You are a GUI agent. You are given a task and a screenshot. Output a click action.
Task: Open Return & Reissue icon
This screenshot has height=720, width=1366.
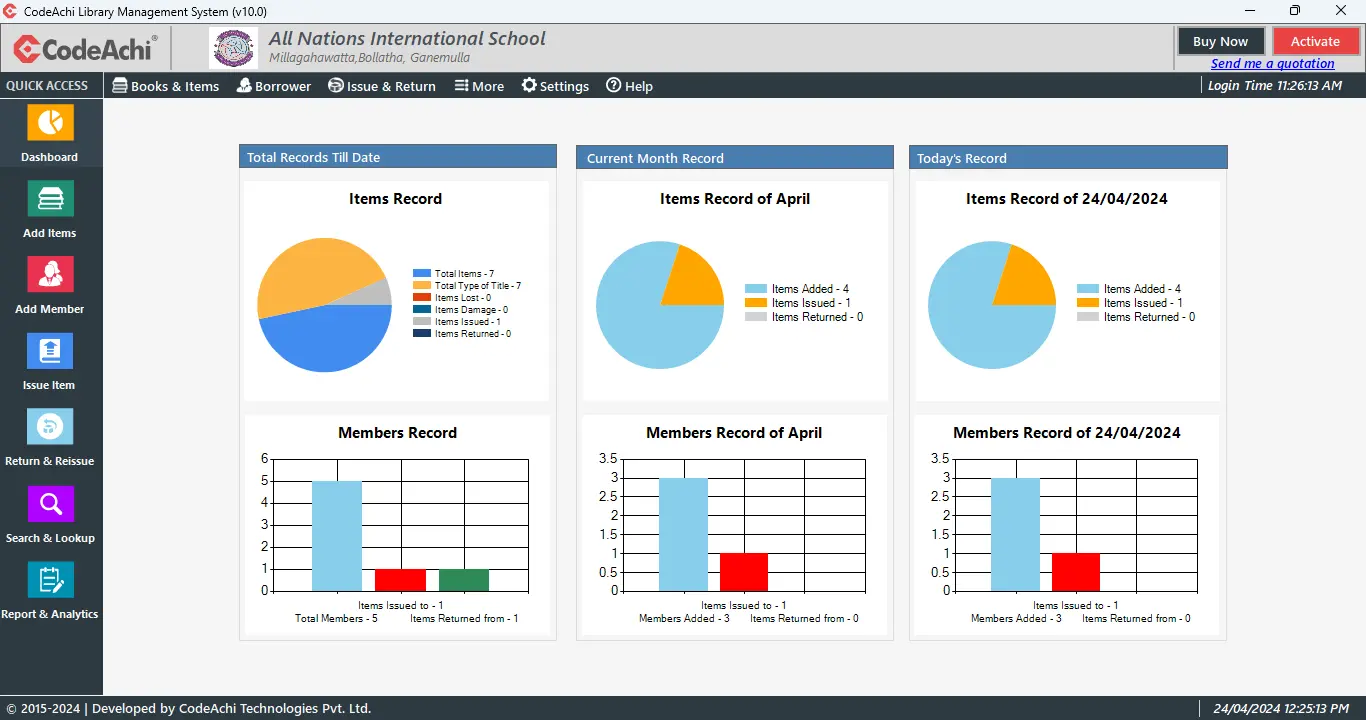[x=50, y=427]
